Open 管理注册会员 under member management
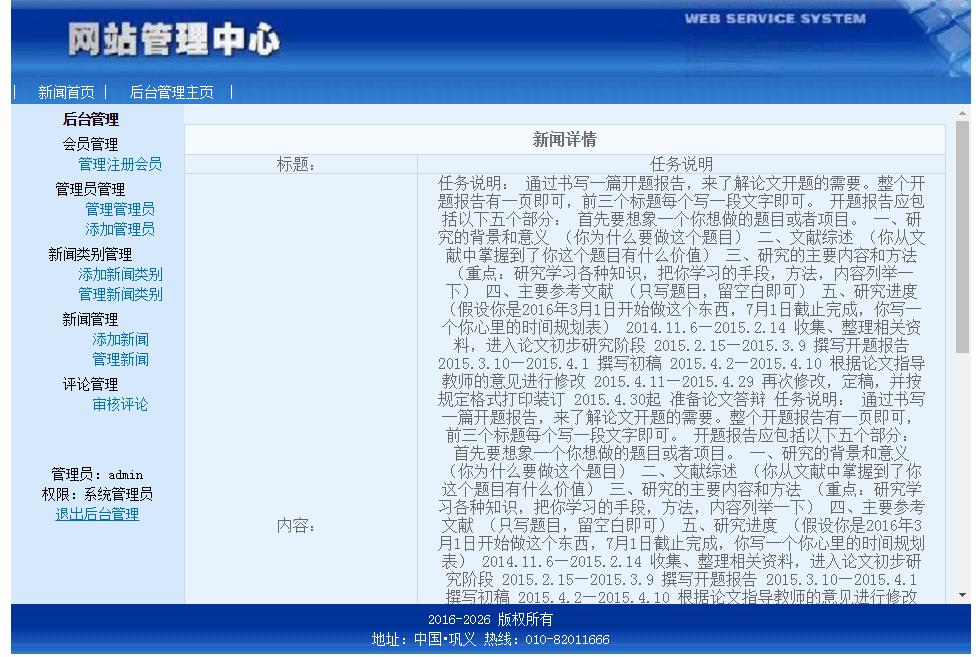This screenshot has height=657, width=978. (x=122, y=164)
